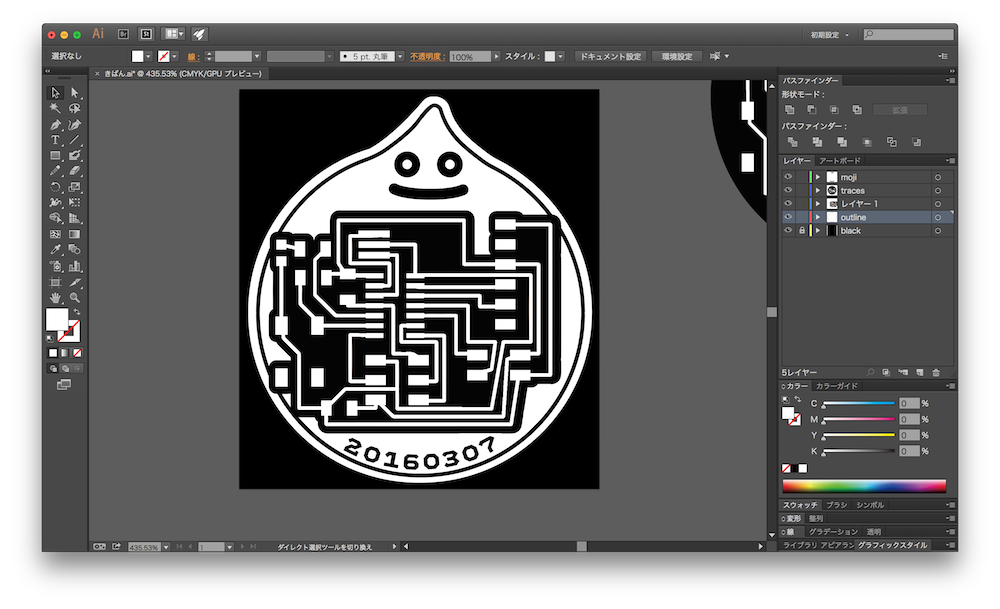Click the Unite shape mode icon in Pathfinder
Screen dimensions: 1000x609
pos(790,110)
